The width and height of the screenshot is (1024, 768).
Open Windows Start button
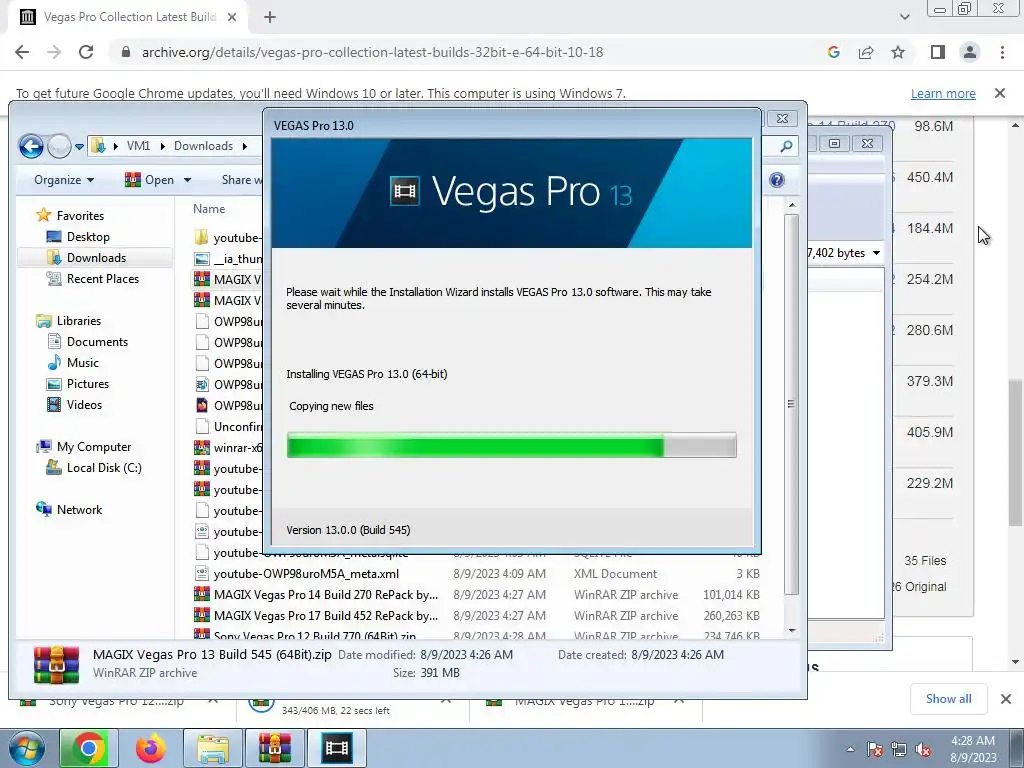click(x=27, y=748)
